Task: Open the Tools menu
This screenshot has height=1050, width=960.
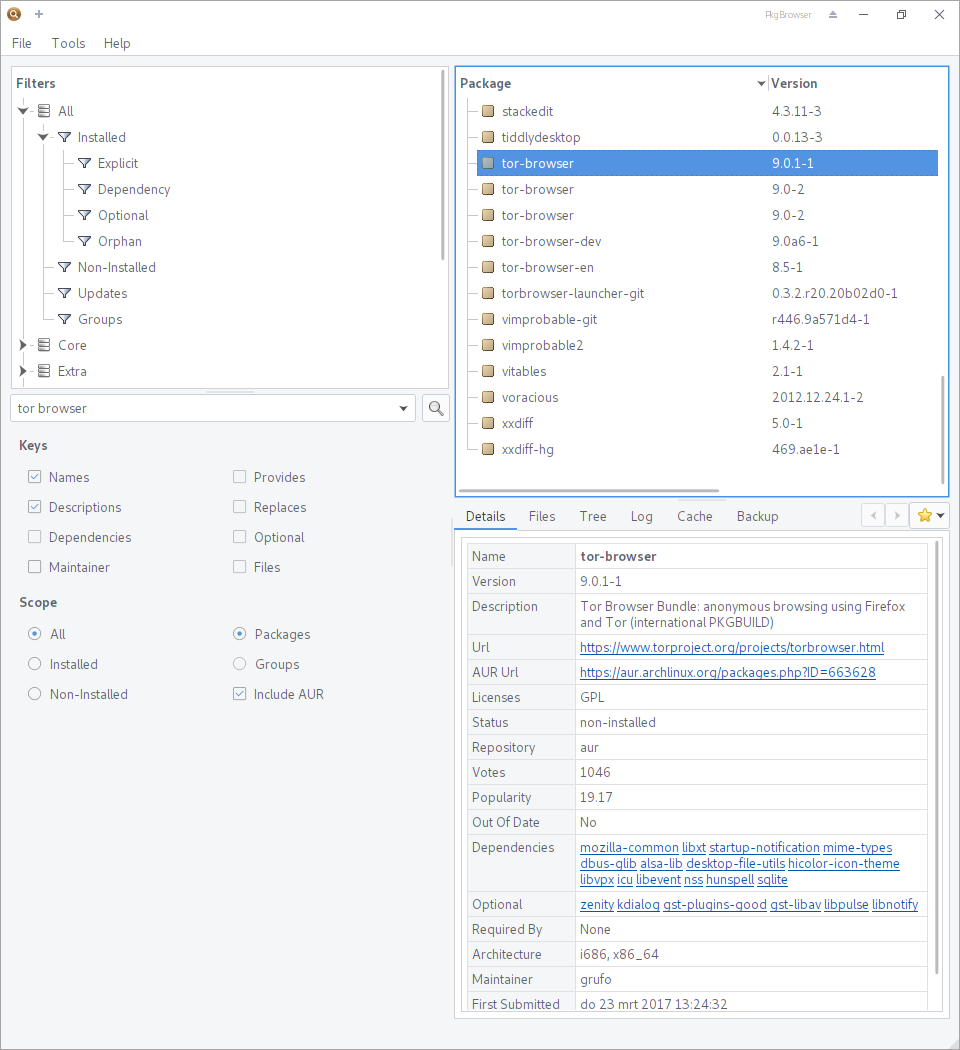Action: (68, 43)
